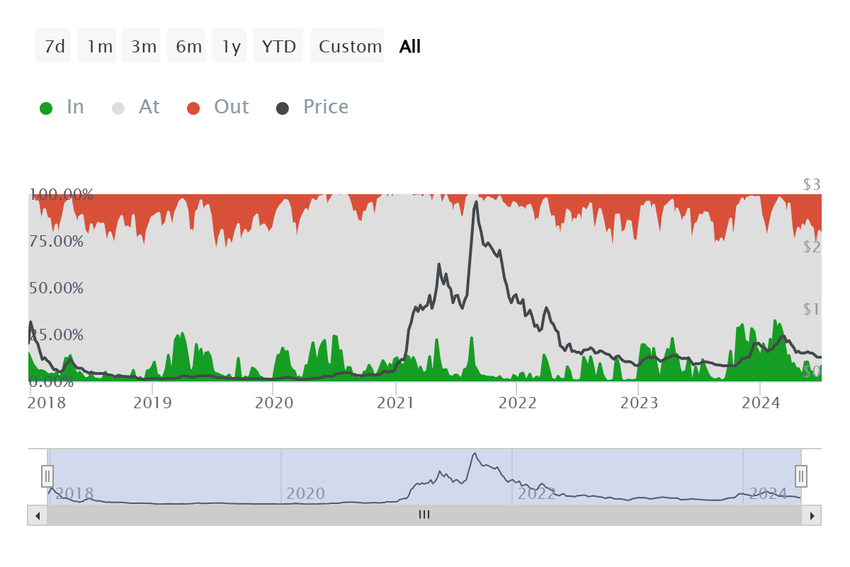Click the 75.00% y-axis label

click(x=56, y=241)
